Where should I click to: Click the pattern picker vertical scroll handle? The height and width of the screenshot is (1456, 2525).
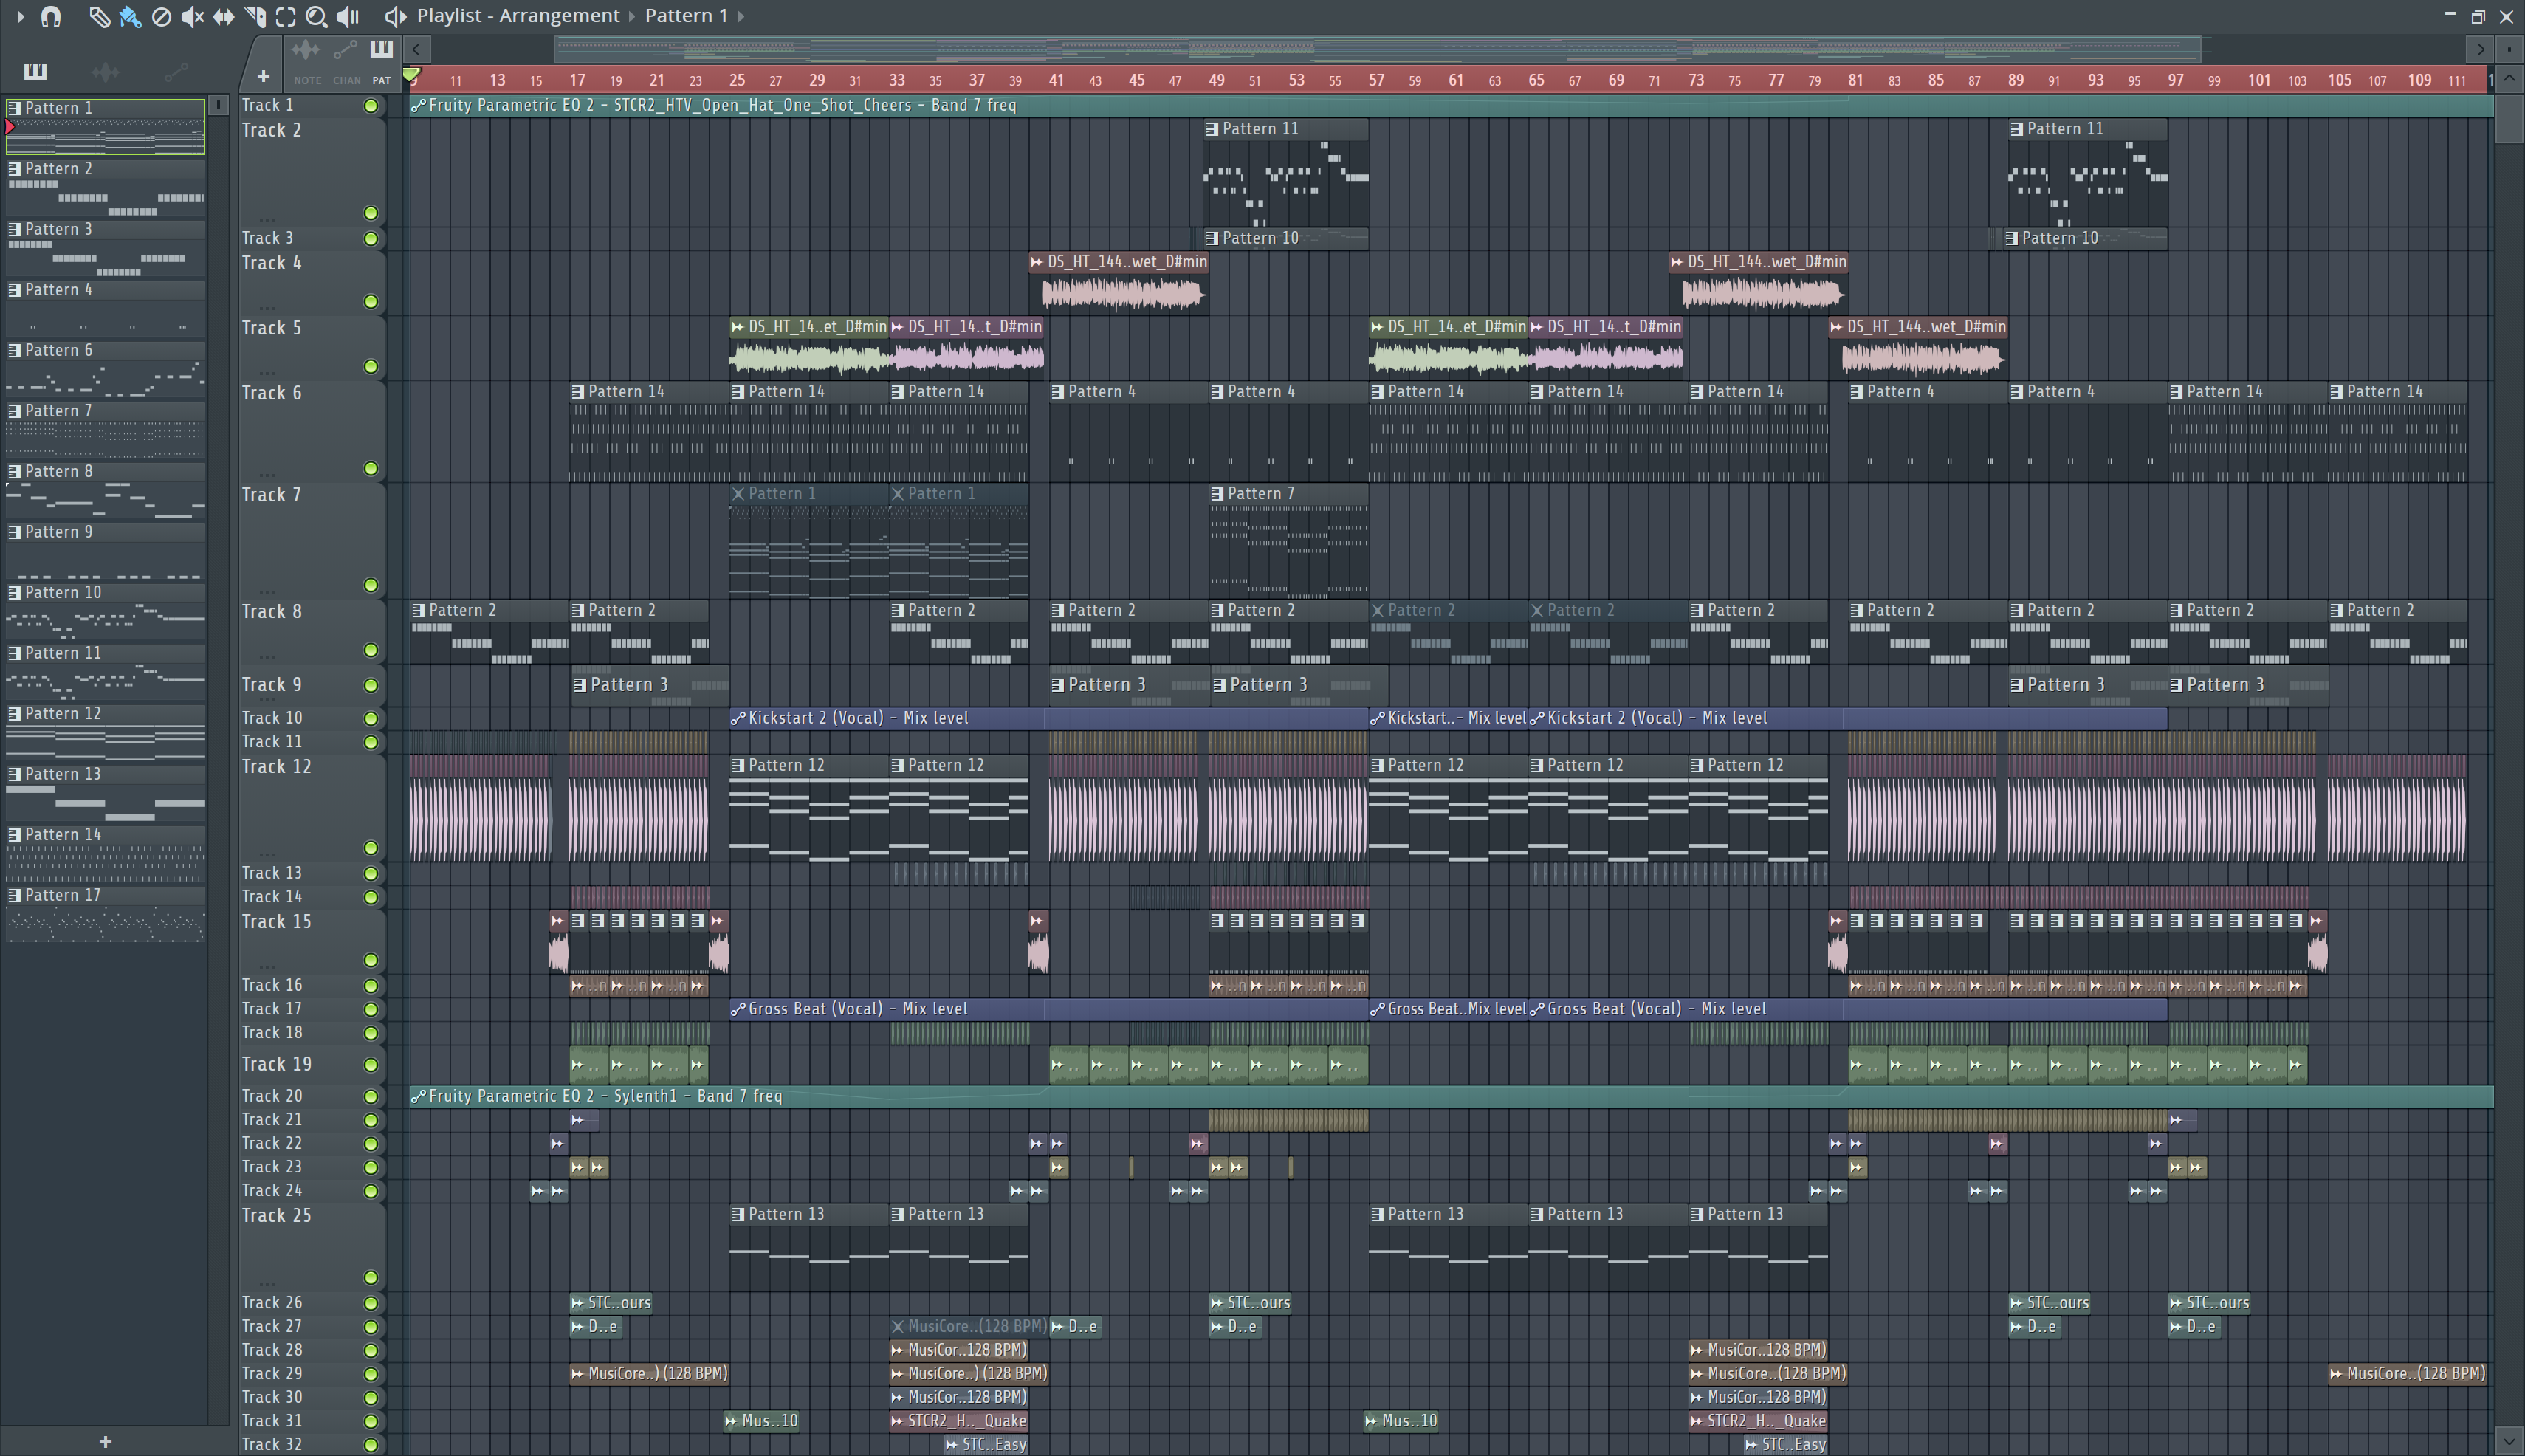click(x=219, y=104)
